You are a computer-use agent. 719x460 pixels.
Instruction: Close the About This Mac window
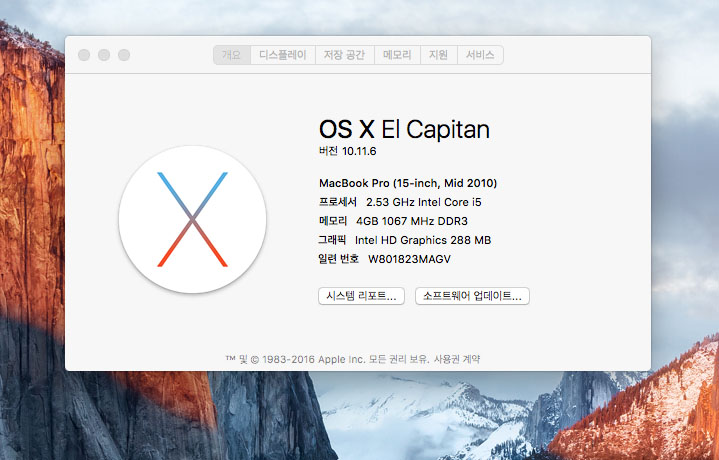point(84,55)
